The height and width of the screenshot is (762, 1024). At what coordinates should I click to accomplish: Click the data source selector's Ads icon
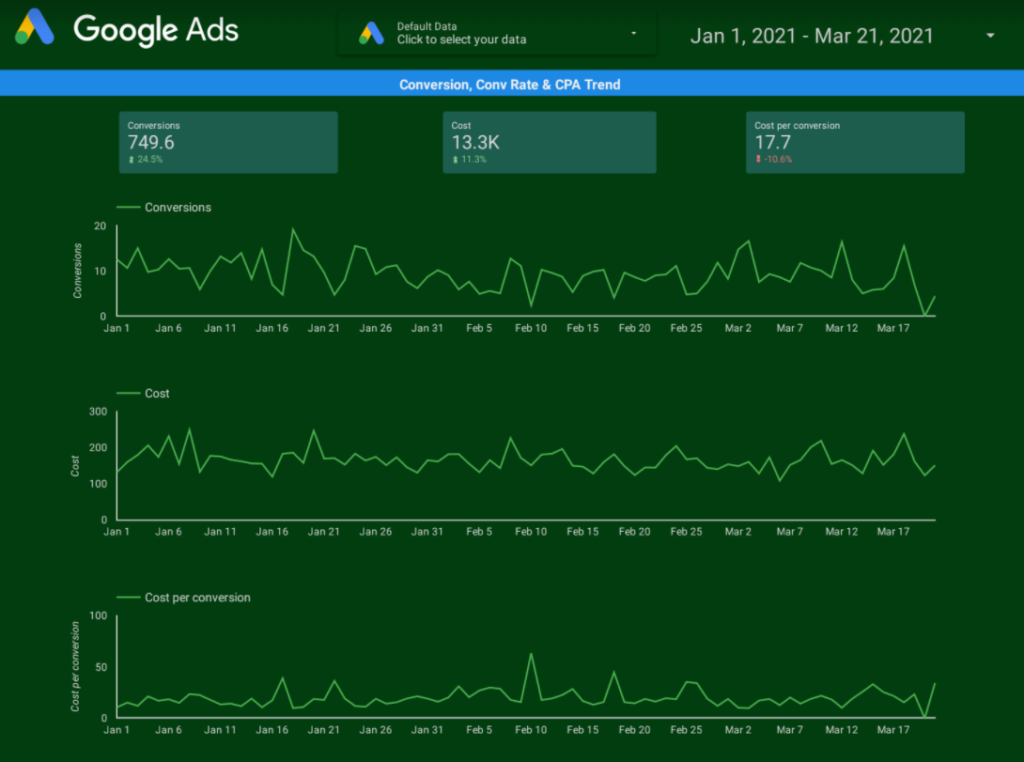[371, 33]
